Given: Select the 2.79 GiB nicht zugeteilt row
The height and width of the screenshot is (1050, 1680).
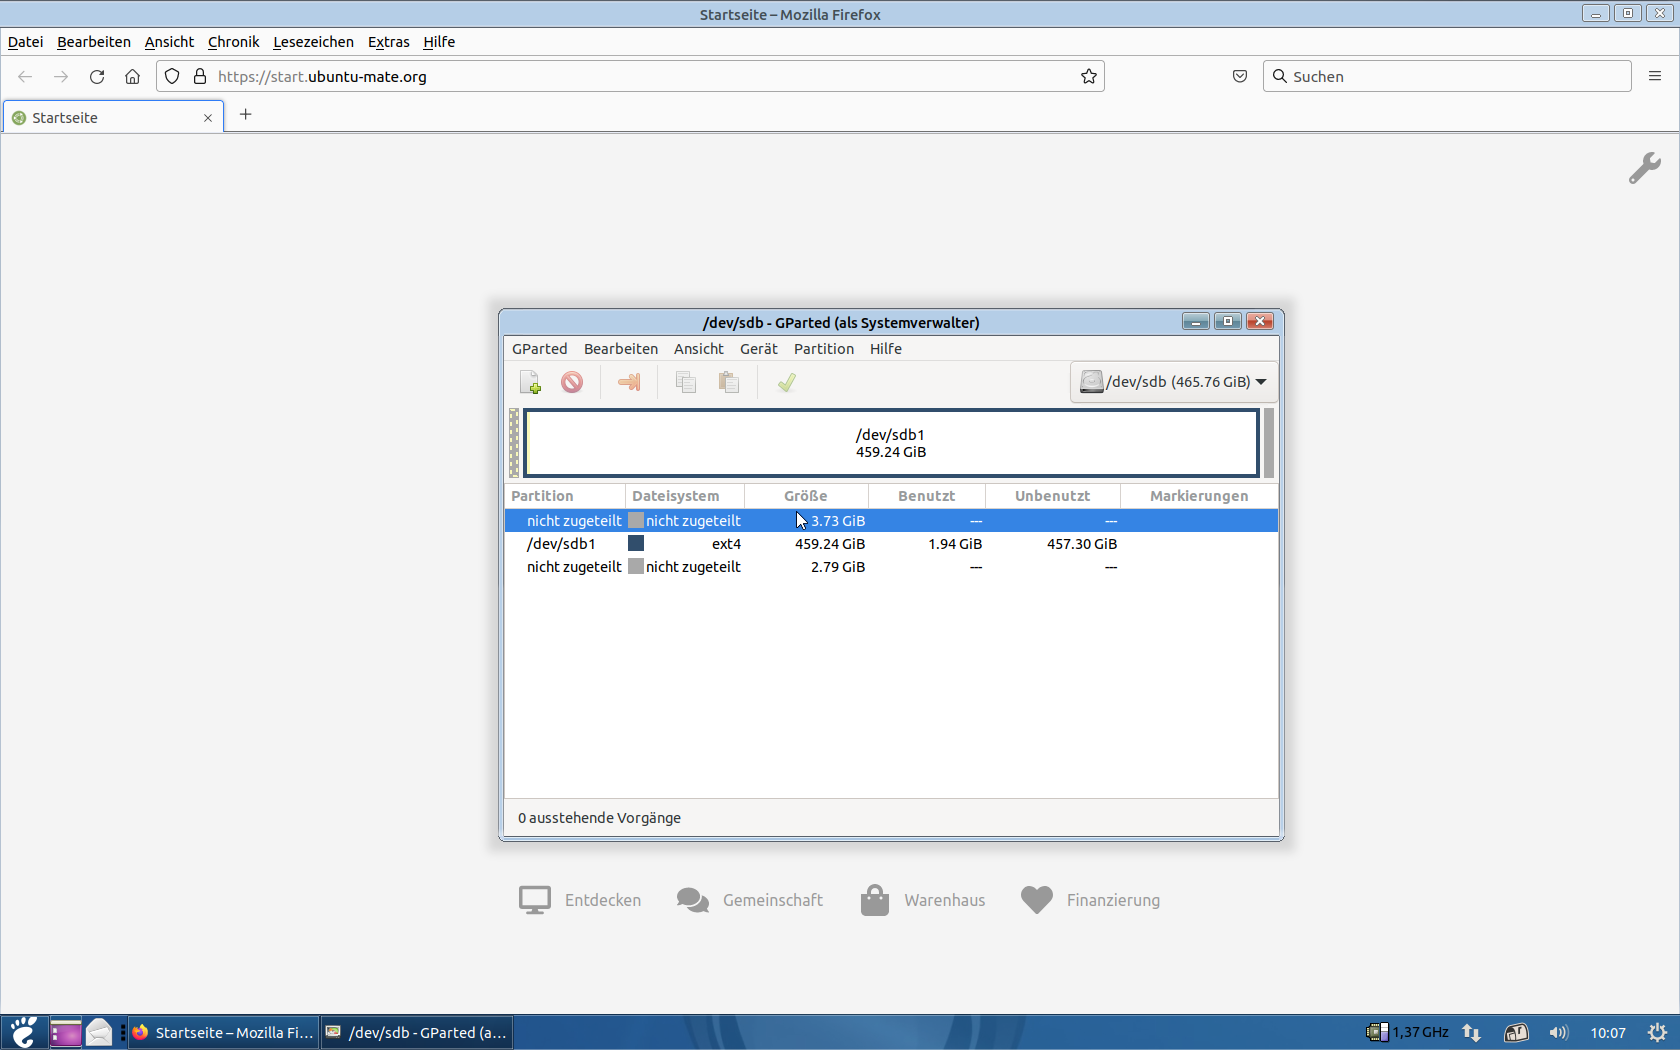Looking at the screenshot, I should [891, 567].
